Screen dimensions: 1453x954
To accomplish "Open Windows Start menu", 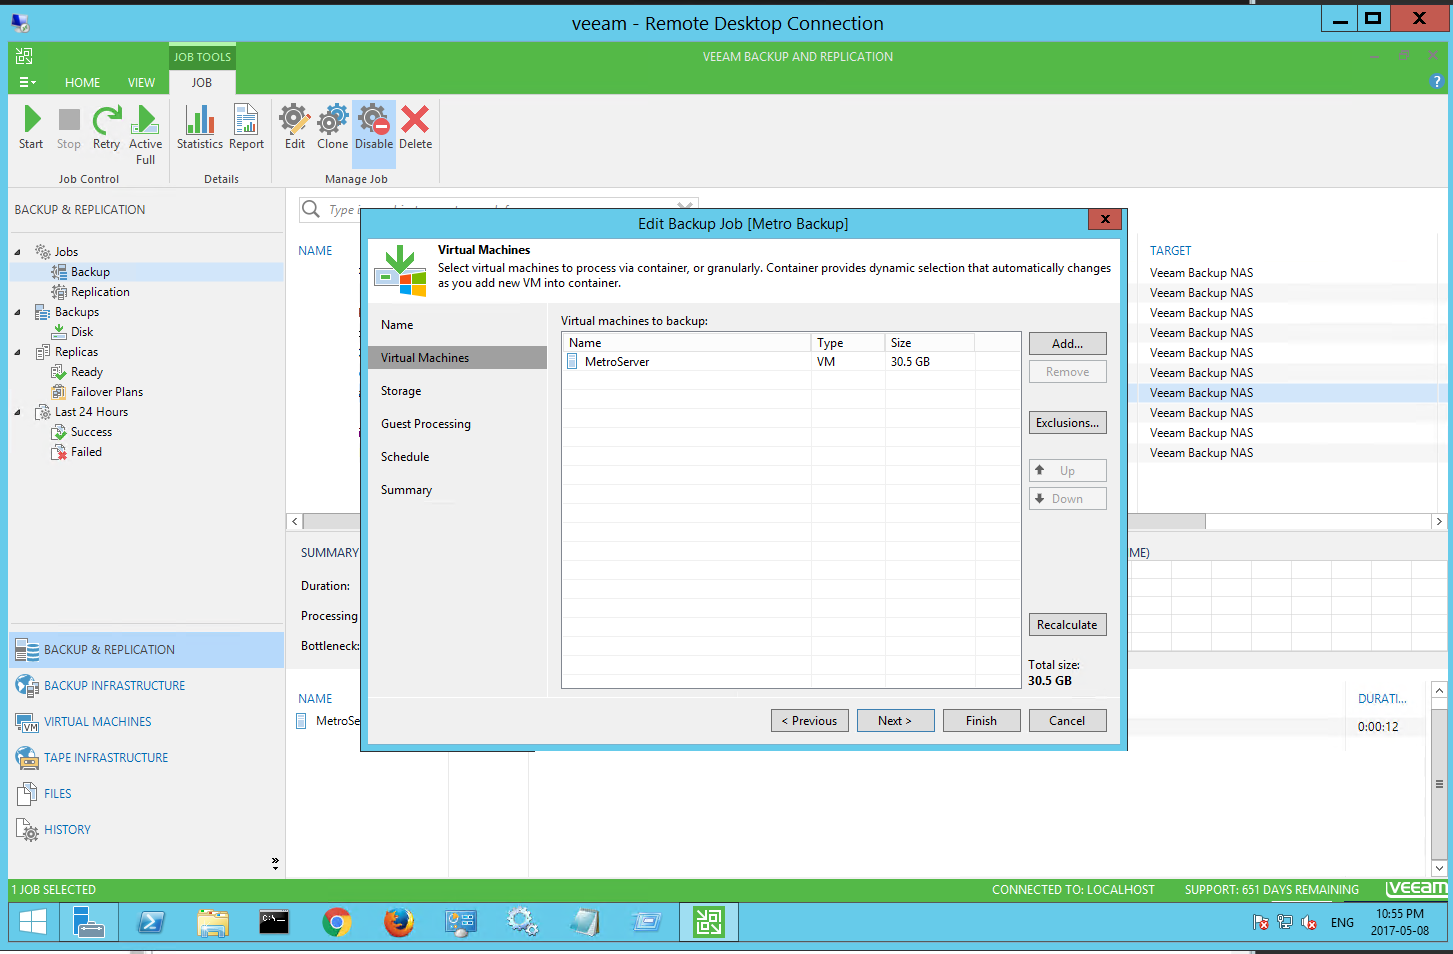I will coord(33,922).
